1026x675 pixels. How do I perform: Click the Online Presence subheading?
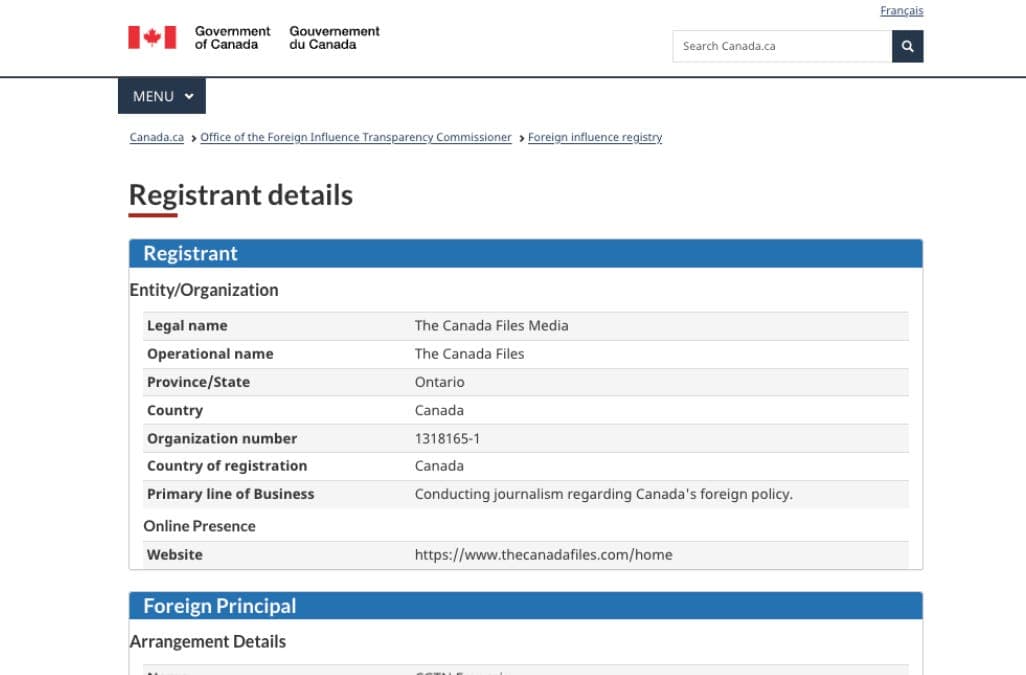point(200,526)
